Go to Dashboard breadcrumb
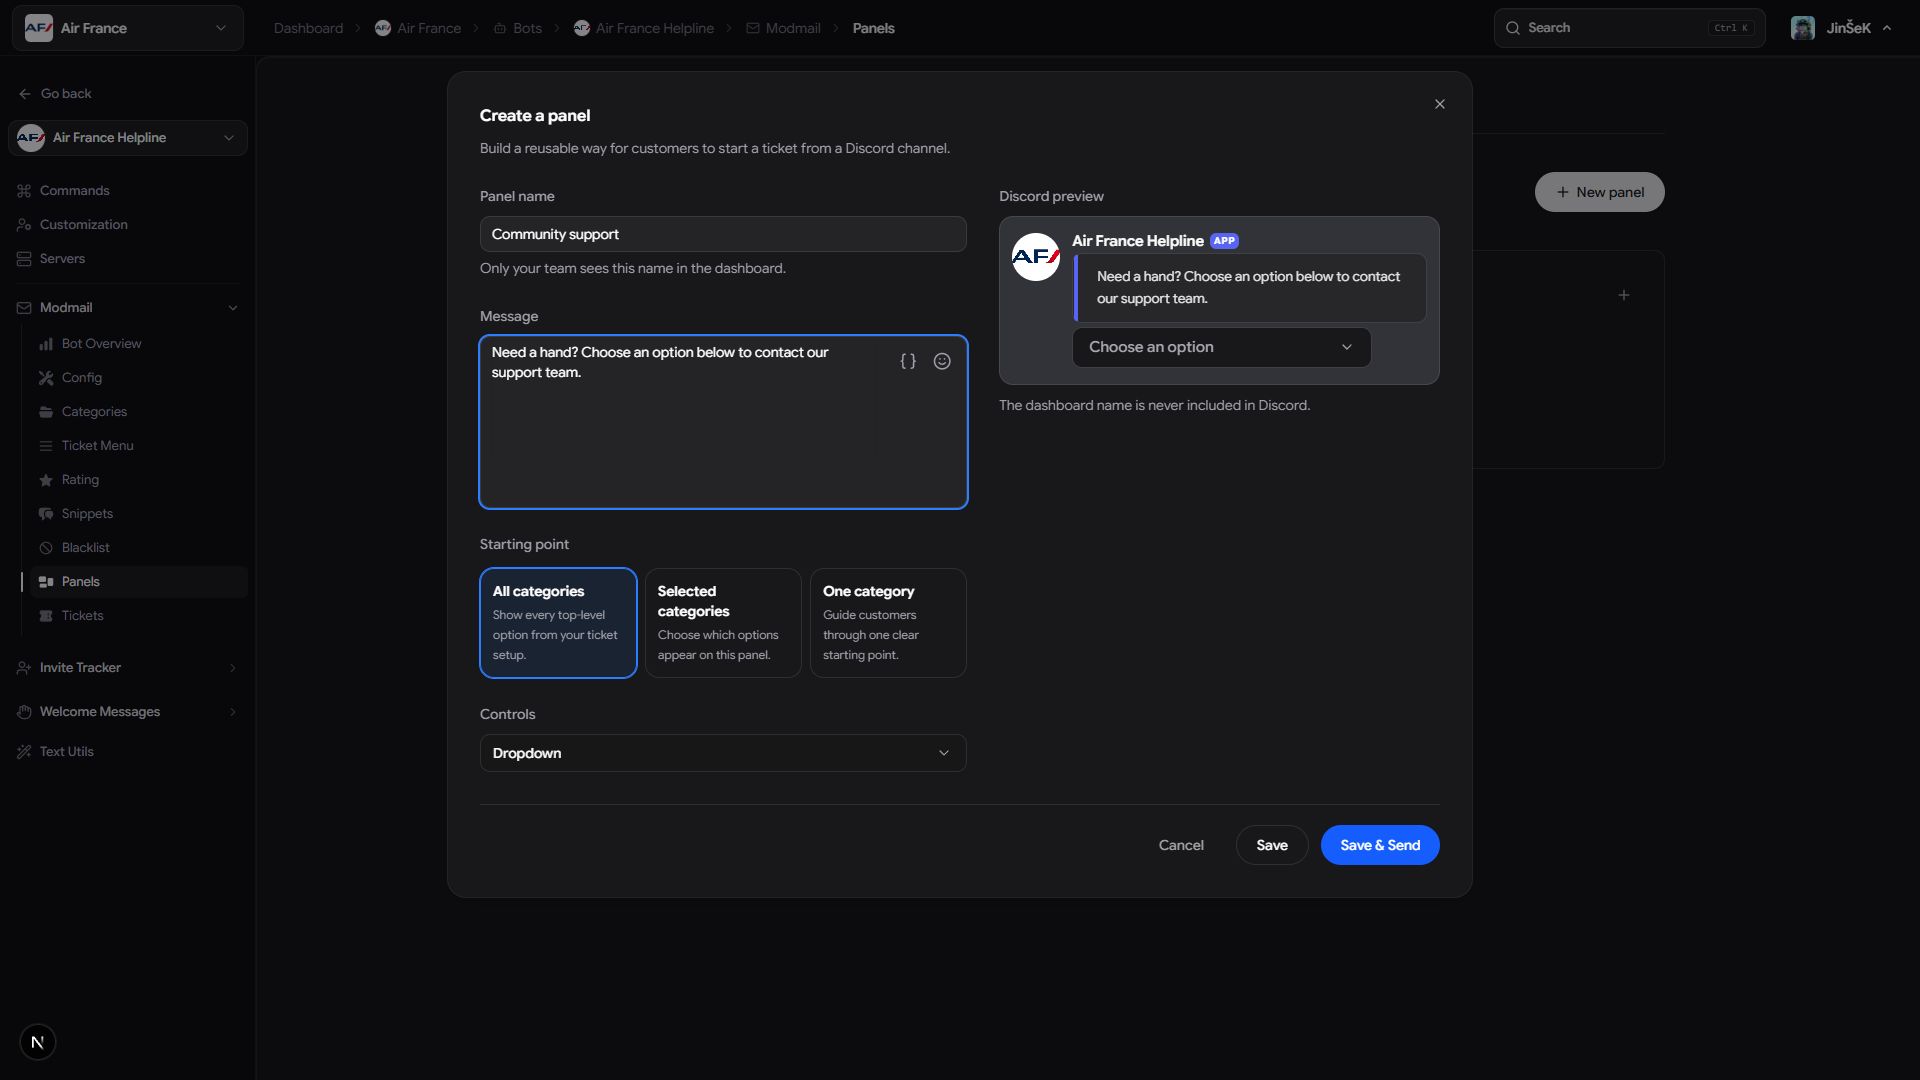This screenshot has width=1920, height=1080. click(308, 28)
